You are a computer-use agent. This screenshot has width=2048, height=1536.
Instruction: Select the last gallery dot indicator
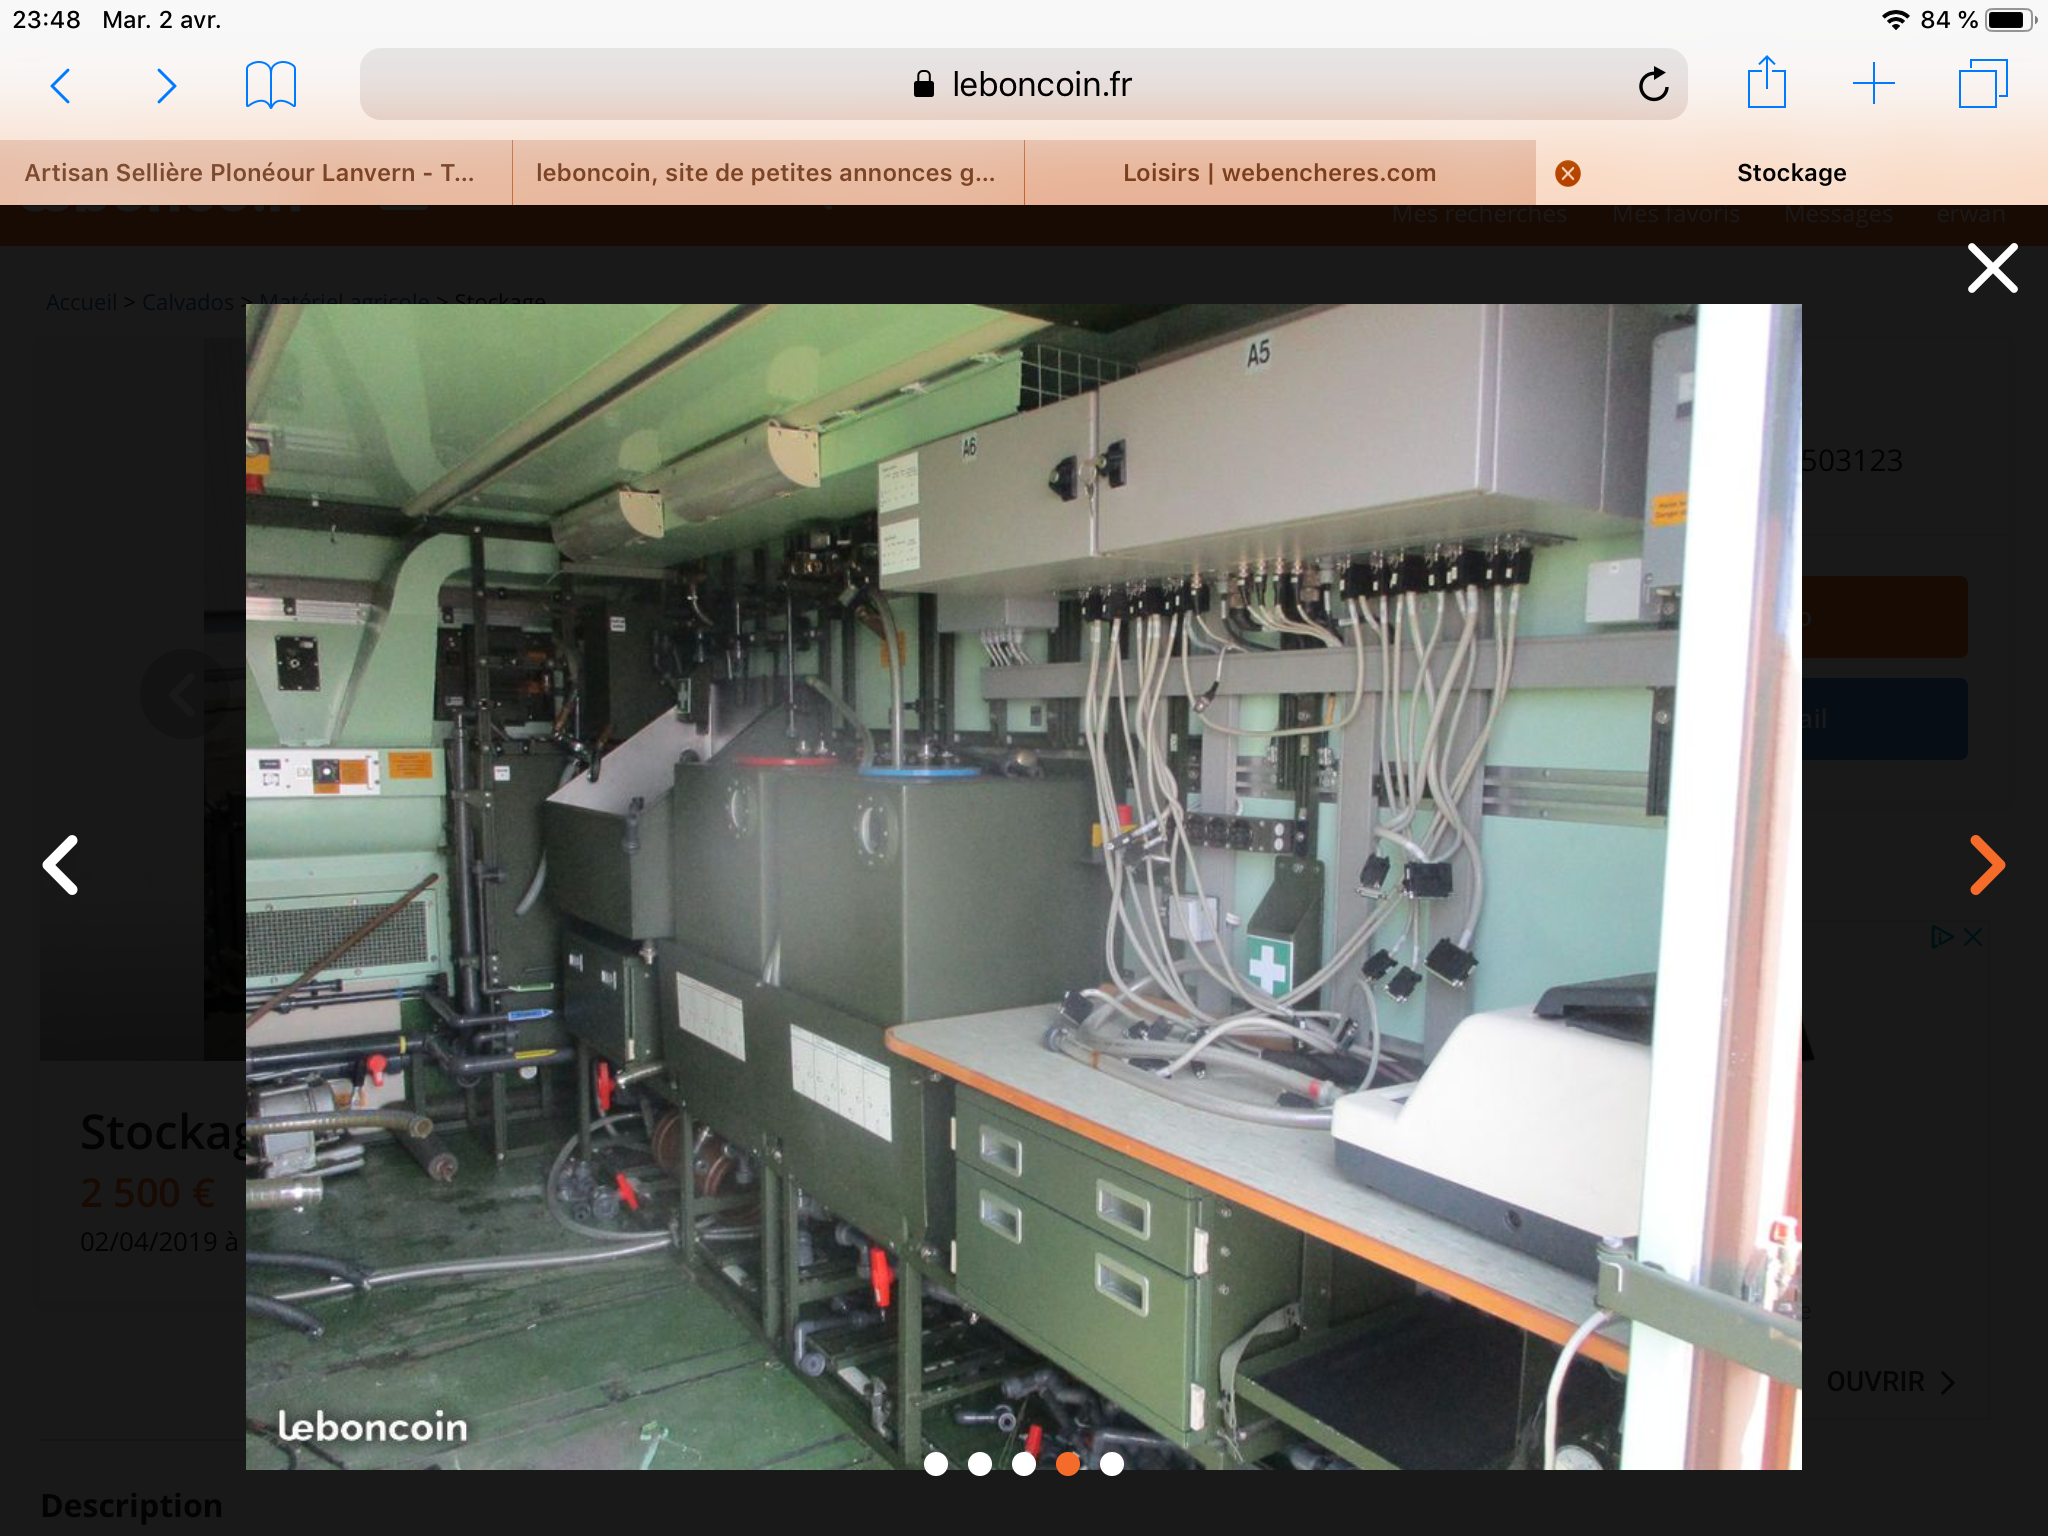(x=1112, y=1464)
